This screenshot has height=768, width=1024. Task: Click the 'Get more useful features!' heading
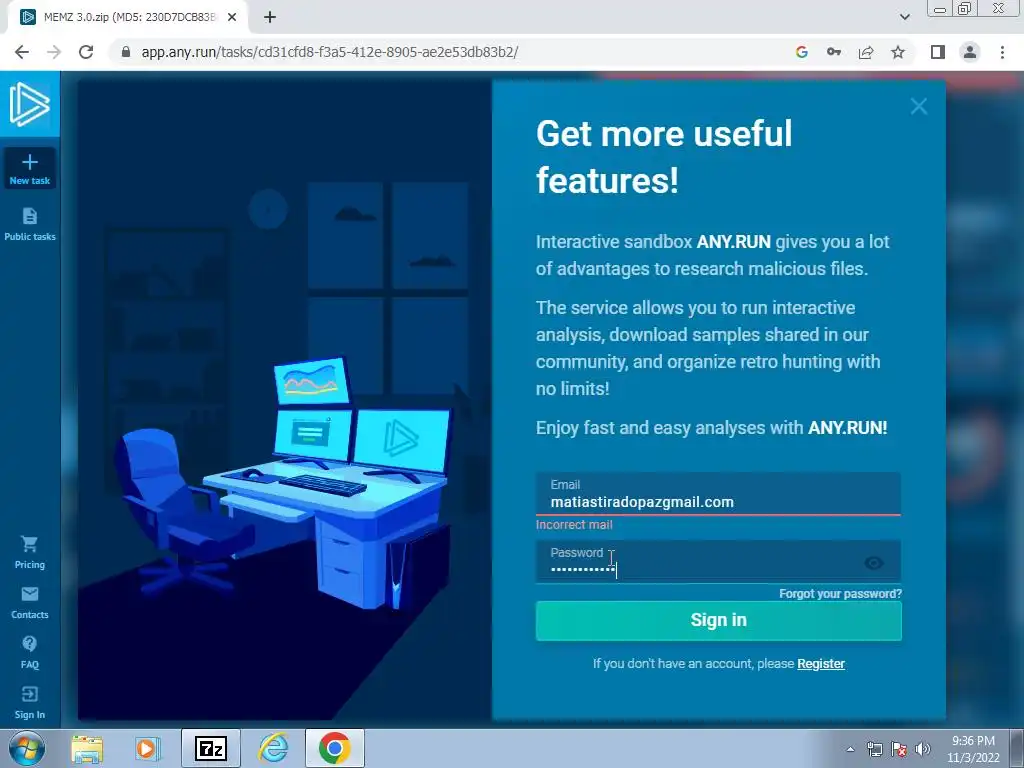coord(664,157)
